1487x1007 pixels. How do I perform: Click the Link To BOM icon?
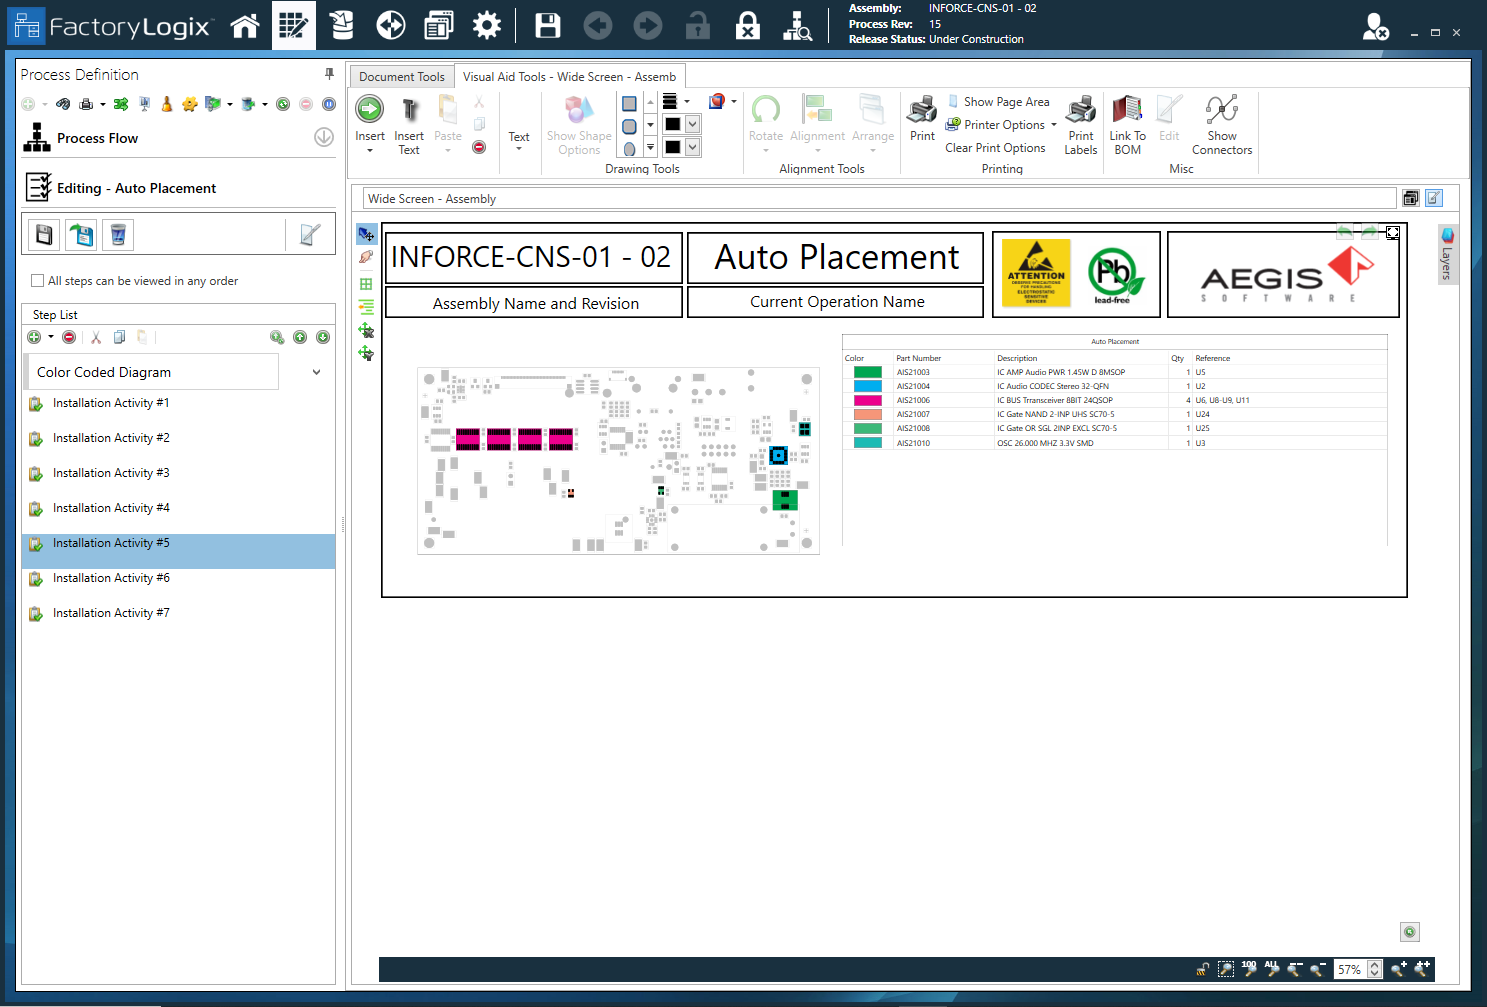pos(1127,110)
